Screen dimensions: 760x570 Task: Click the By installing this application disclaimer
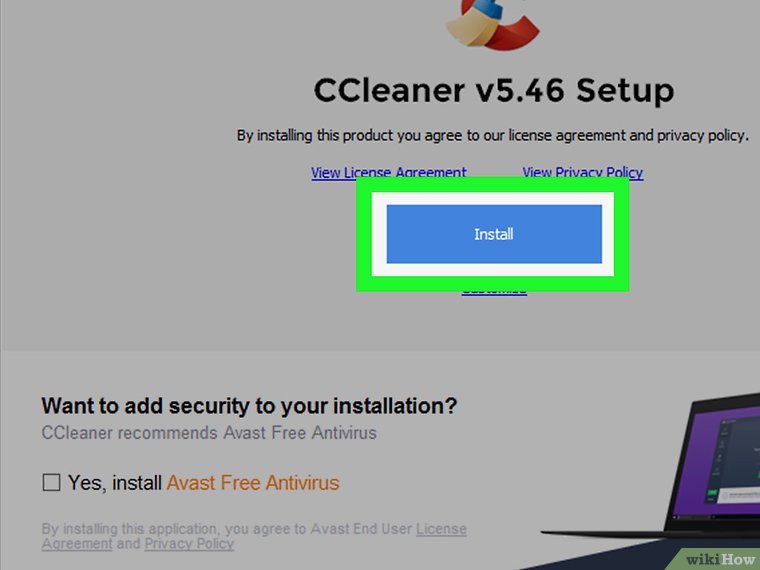254,536
